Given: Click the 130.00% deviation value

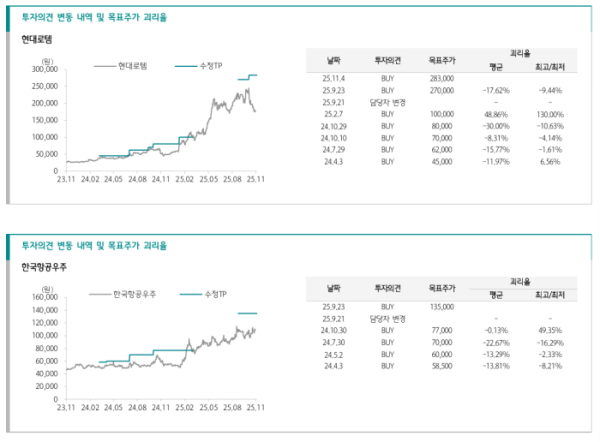Looking at the screenshot, I should [550, 114].
